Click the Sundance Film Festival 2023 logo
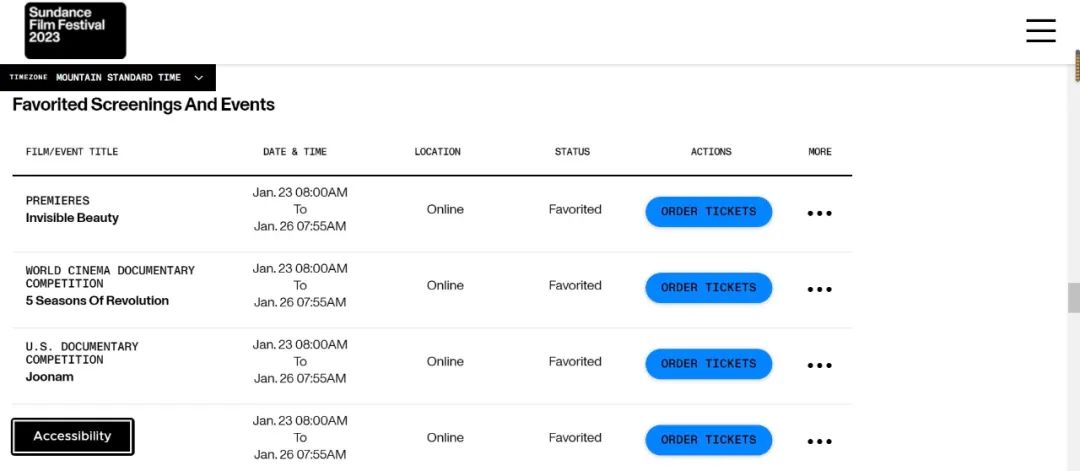The image size is (1080, 471). (75, 30)
